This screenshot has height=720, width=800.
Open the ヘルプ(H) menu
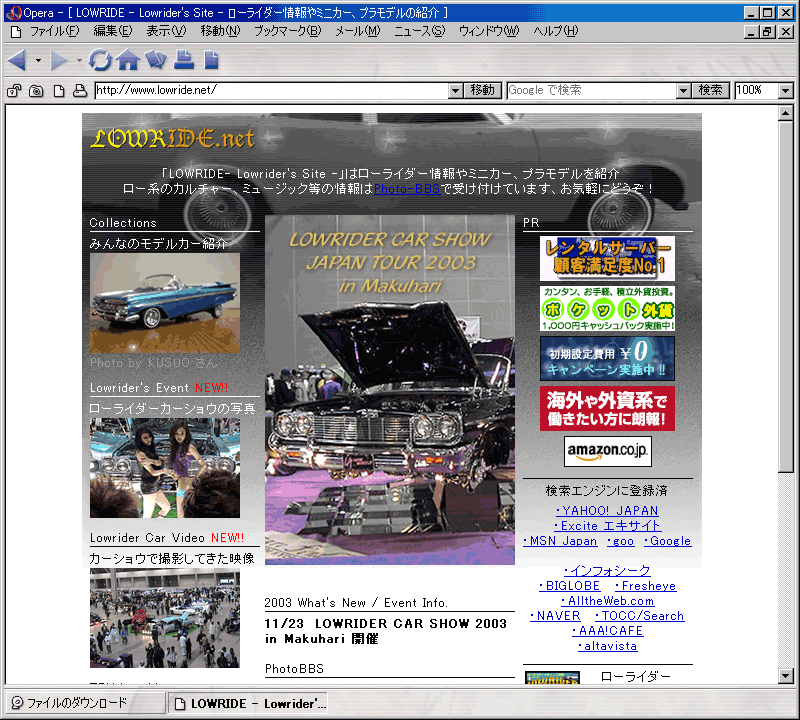coord(556,32)
